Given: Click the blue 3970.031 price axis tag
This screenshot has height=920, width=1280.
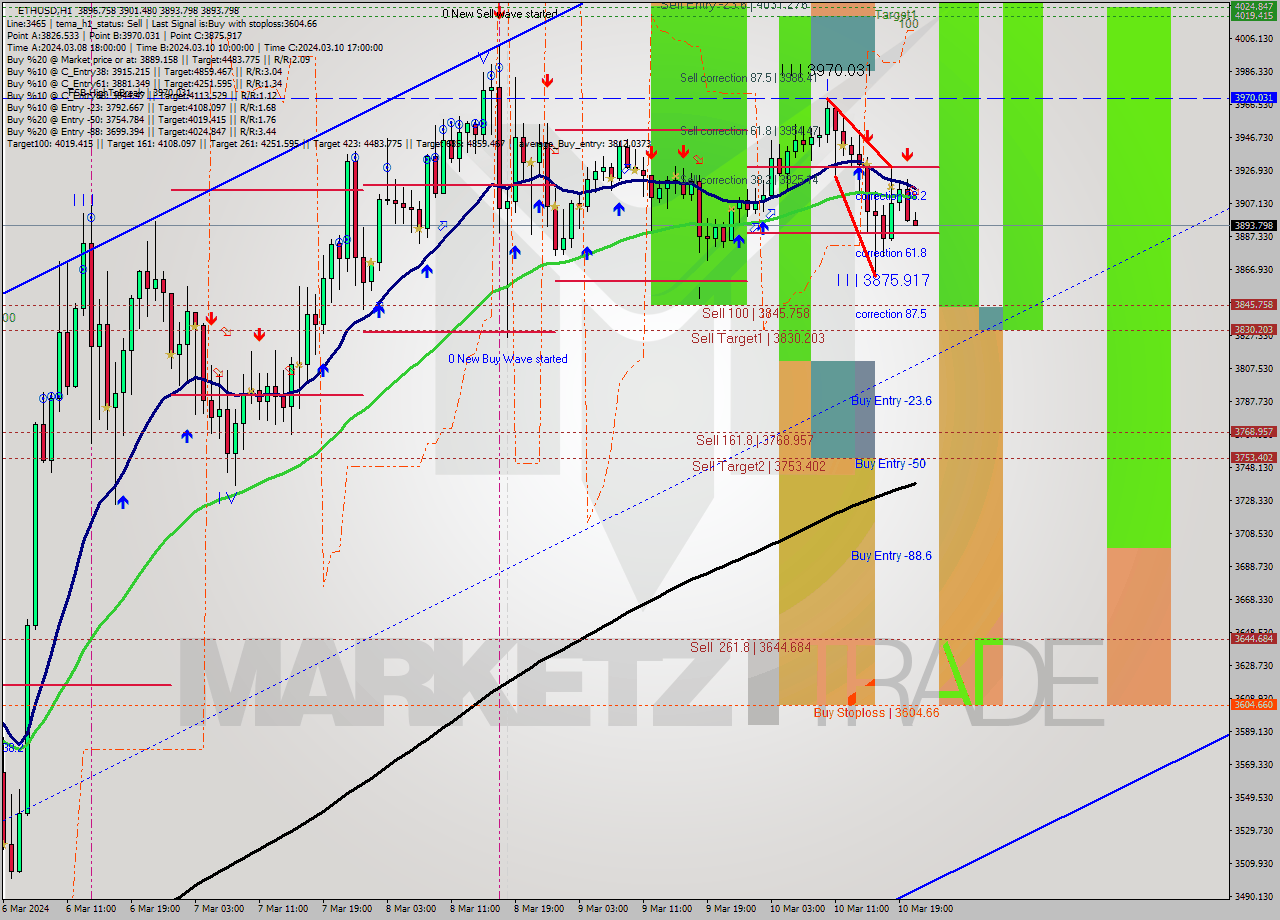Looking at the screenshot, I should coord(1254,98).
